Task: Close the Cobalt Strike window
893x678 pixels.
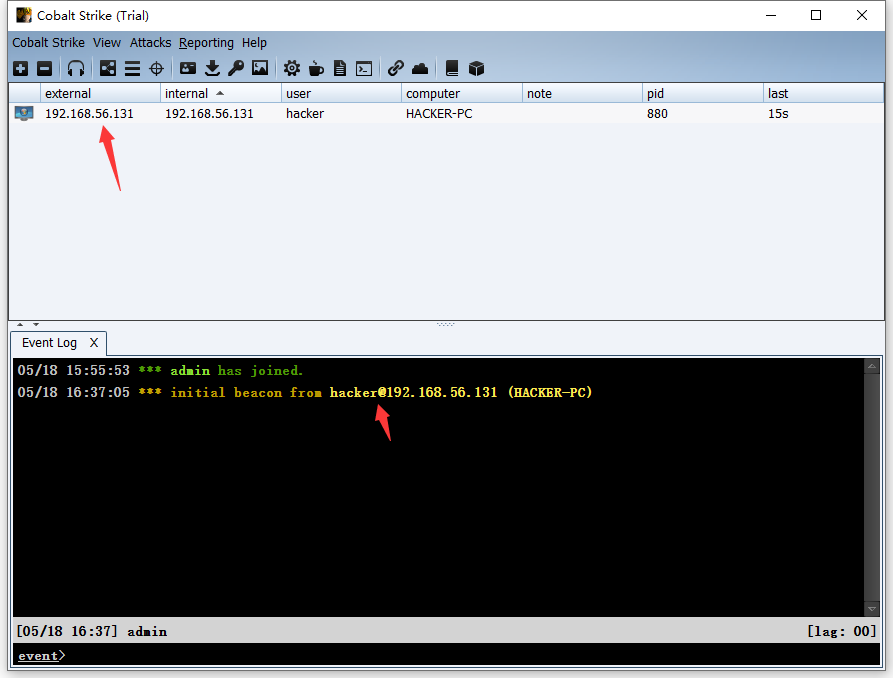Action: (x=862, y=15)
